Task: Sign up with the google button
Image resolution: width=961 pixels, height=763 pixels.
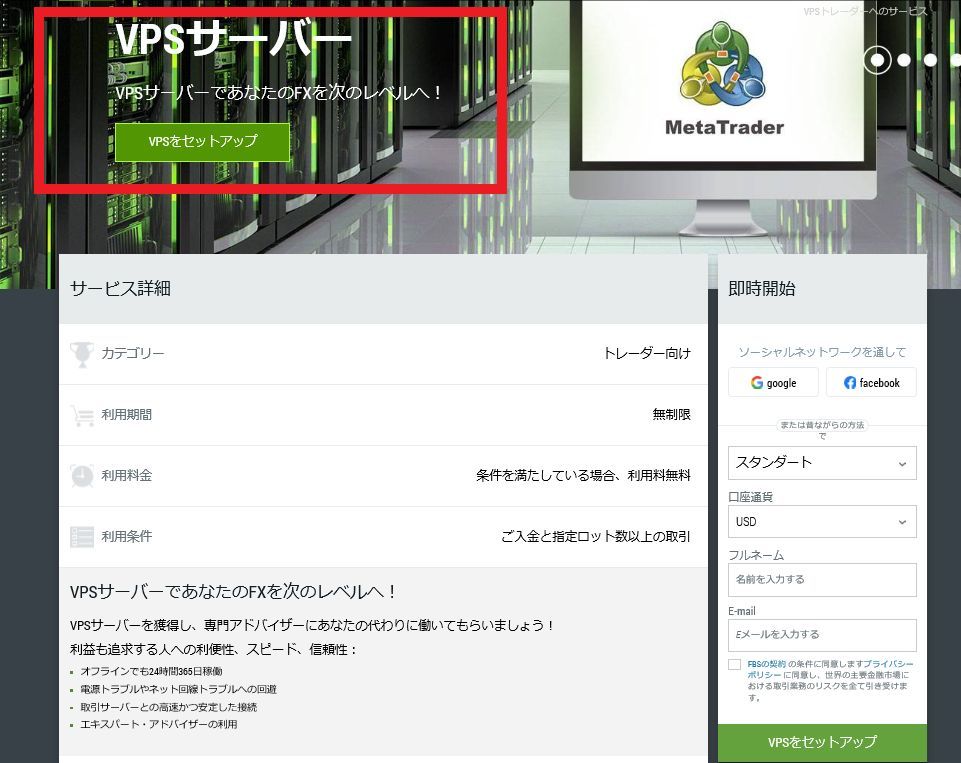Action: [773, 382]
